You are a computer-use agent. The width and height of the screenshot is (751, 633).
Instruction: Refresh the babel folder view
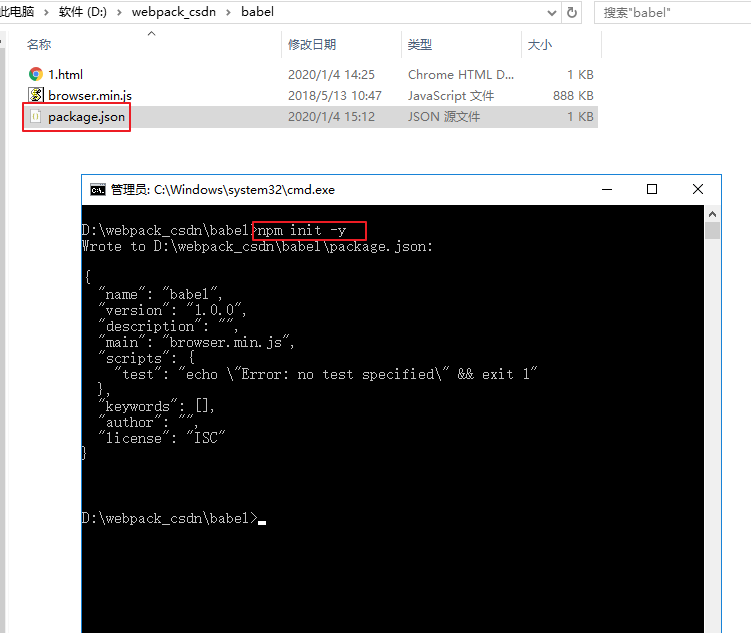point(571,12)
